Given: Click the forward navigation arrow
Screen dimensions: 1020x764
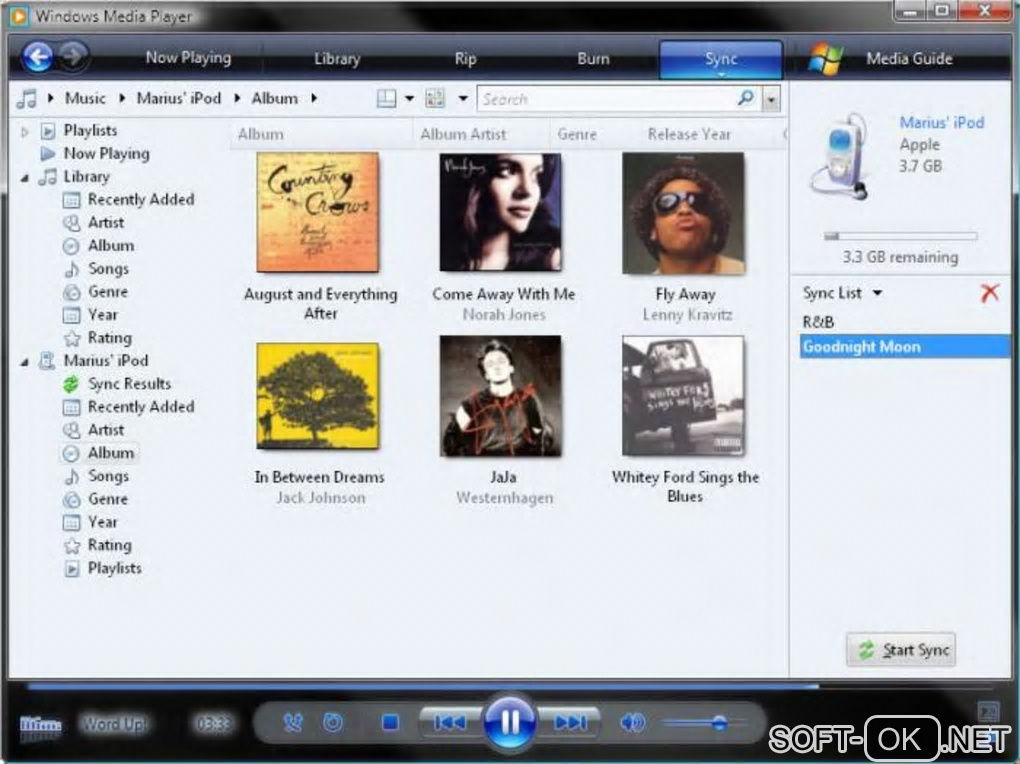Looking at the screenshot, I should [x=74, y=57].
